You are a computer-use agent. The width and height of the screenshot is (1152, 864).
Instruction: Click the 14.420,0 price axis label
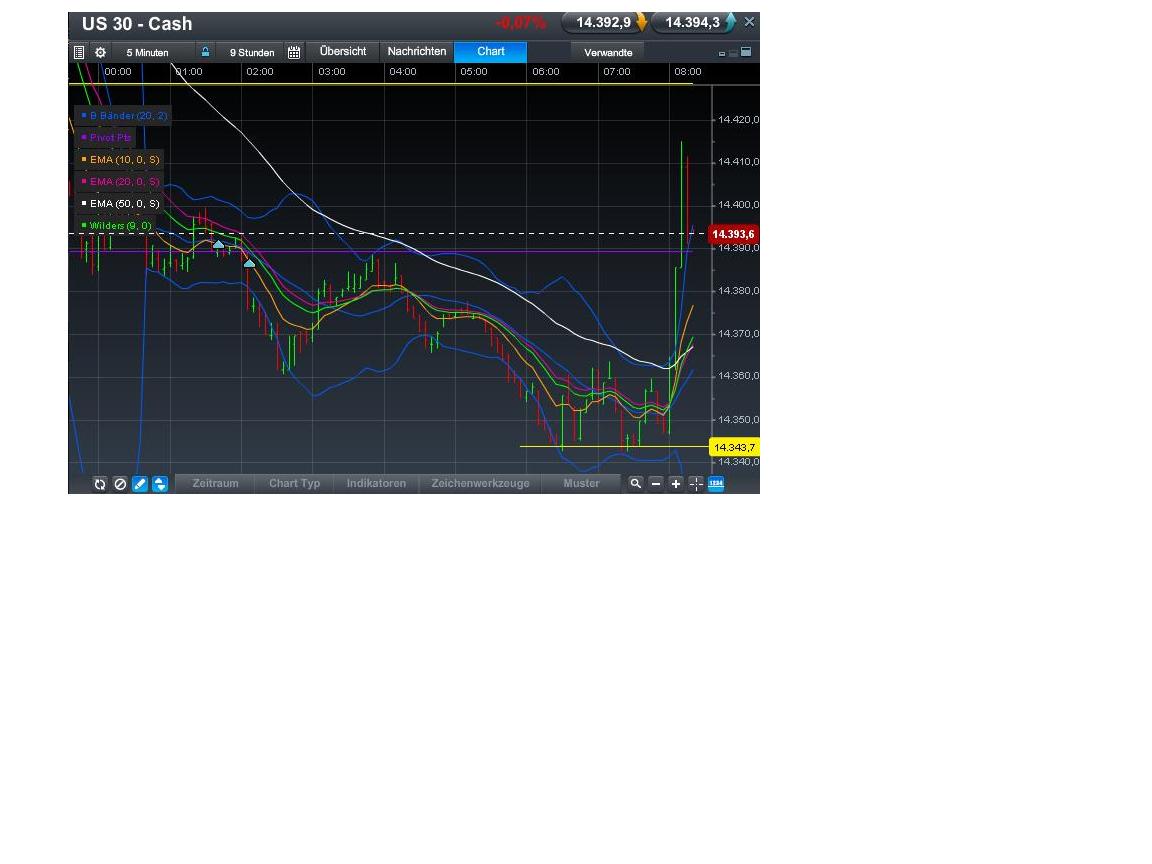[738, 119]
